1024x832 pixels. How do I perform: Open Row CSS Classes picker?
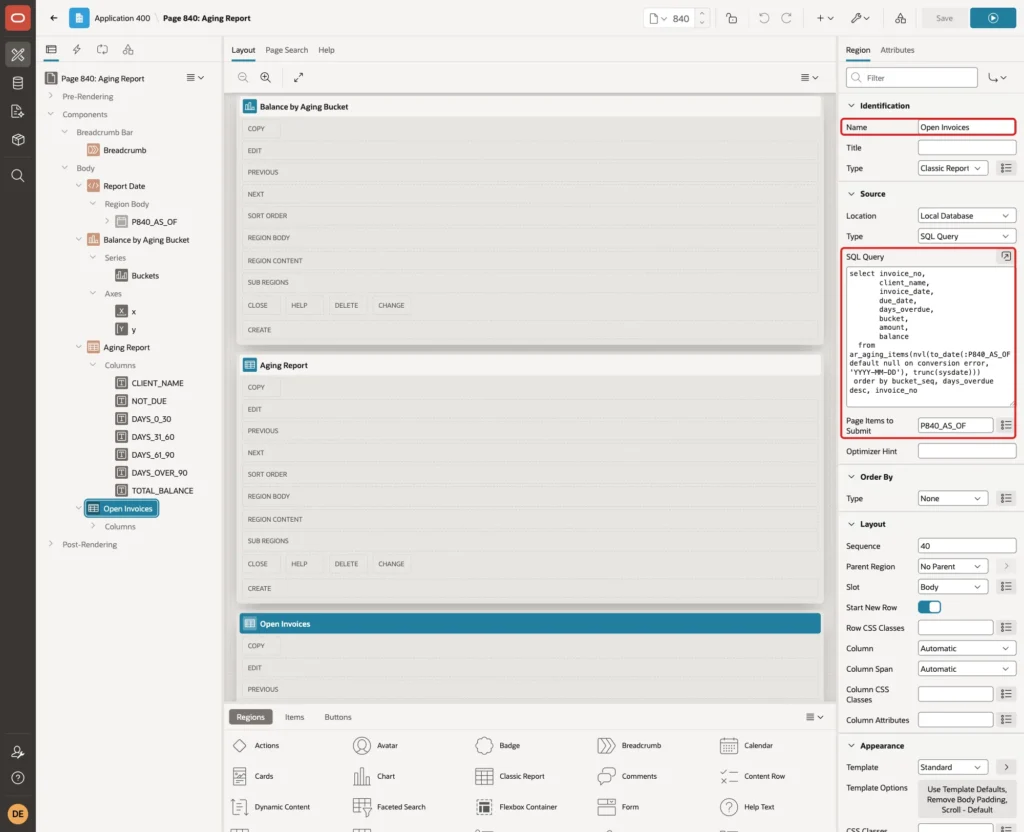point(1006,628)
